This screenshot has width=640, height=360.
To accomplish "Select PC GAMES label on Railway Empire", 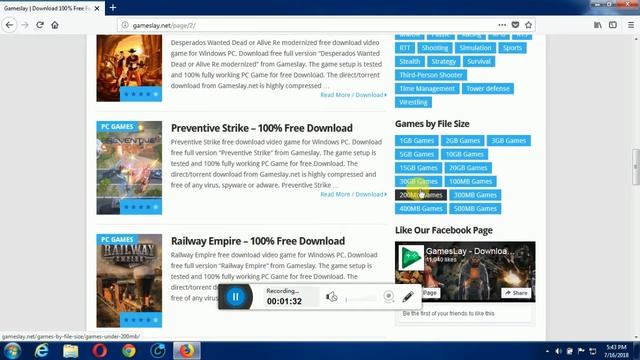I will pos(117,240).
